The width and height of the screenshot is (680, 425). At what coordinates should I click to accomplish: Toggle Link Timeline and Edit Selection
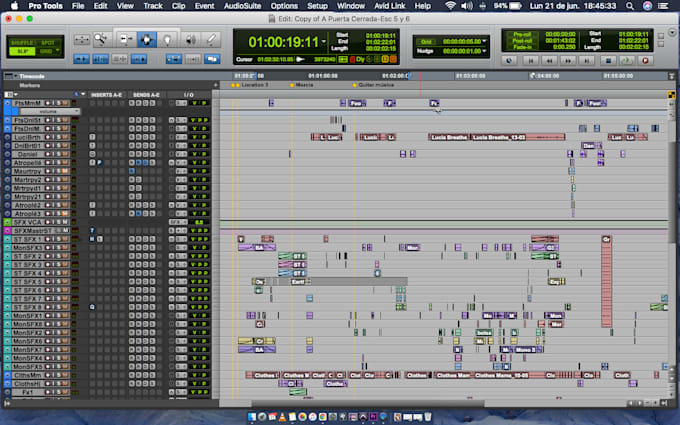coord(101,59)
